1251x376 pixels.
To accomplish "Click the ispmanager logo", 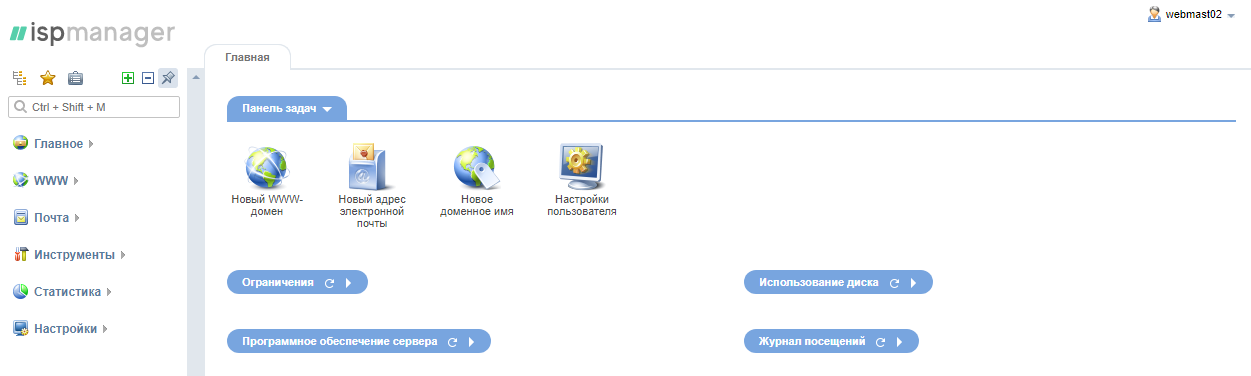I will pyautogui.click(x=92, y=33).
